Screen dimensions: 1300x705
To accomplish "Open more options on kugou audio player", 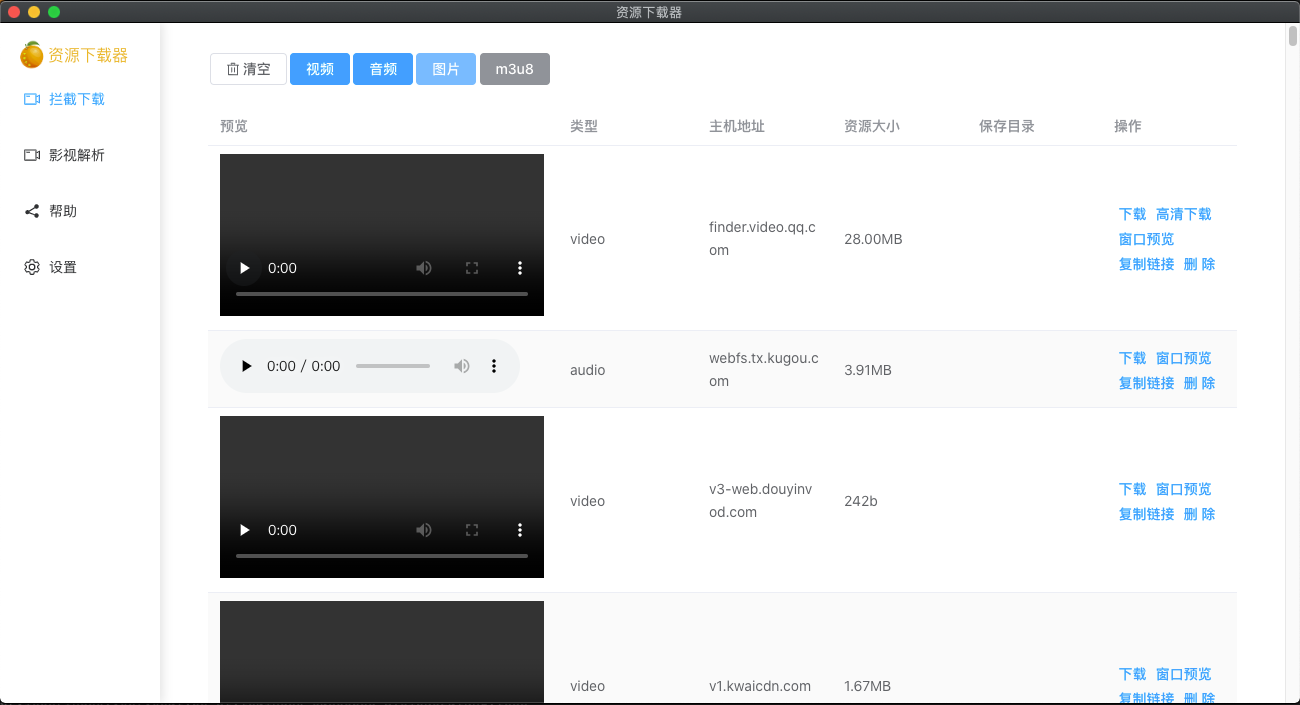I will pos(494,366).
